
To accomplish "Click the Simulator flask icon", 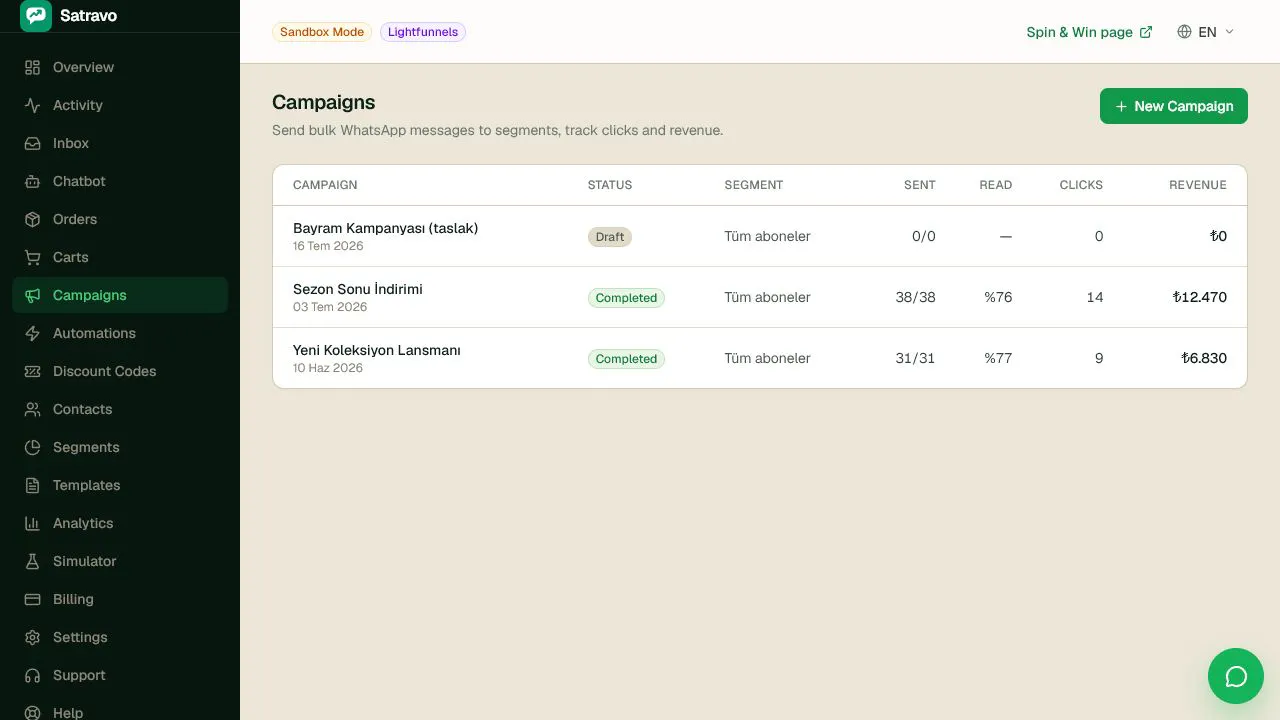I will (33, 561).
